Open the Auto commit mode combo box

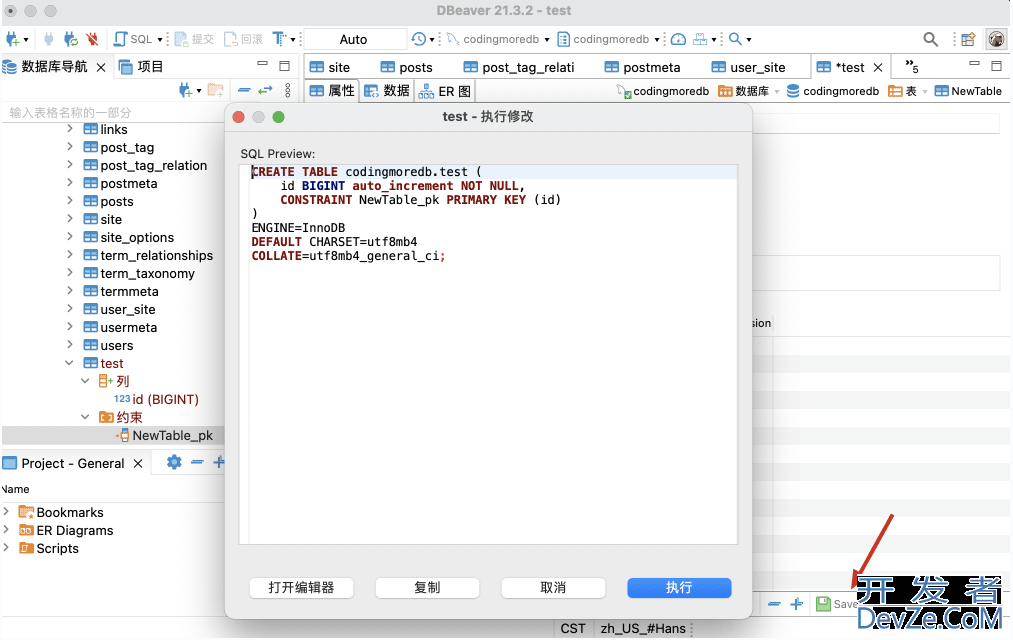(355, 39)
